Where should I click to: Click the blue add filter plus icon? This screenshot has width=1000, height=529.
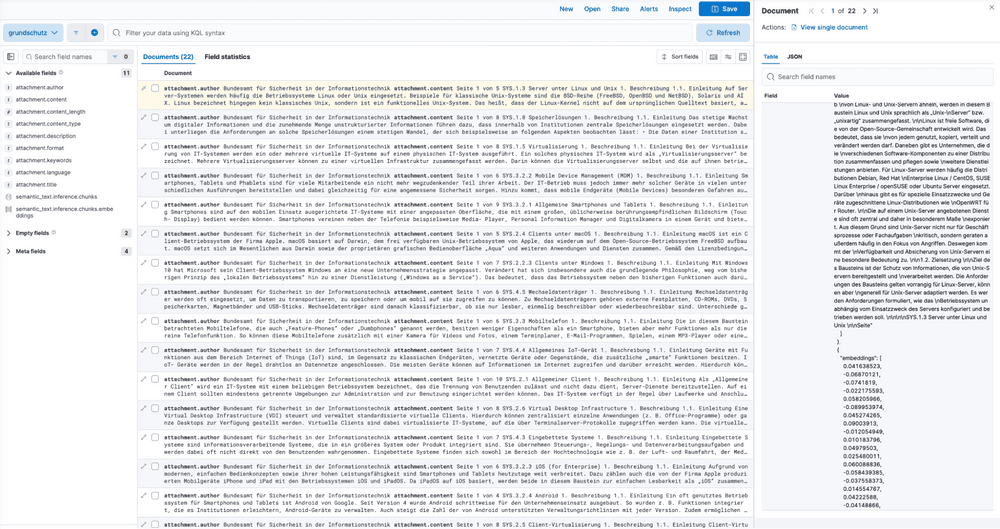94,33
